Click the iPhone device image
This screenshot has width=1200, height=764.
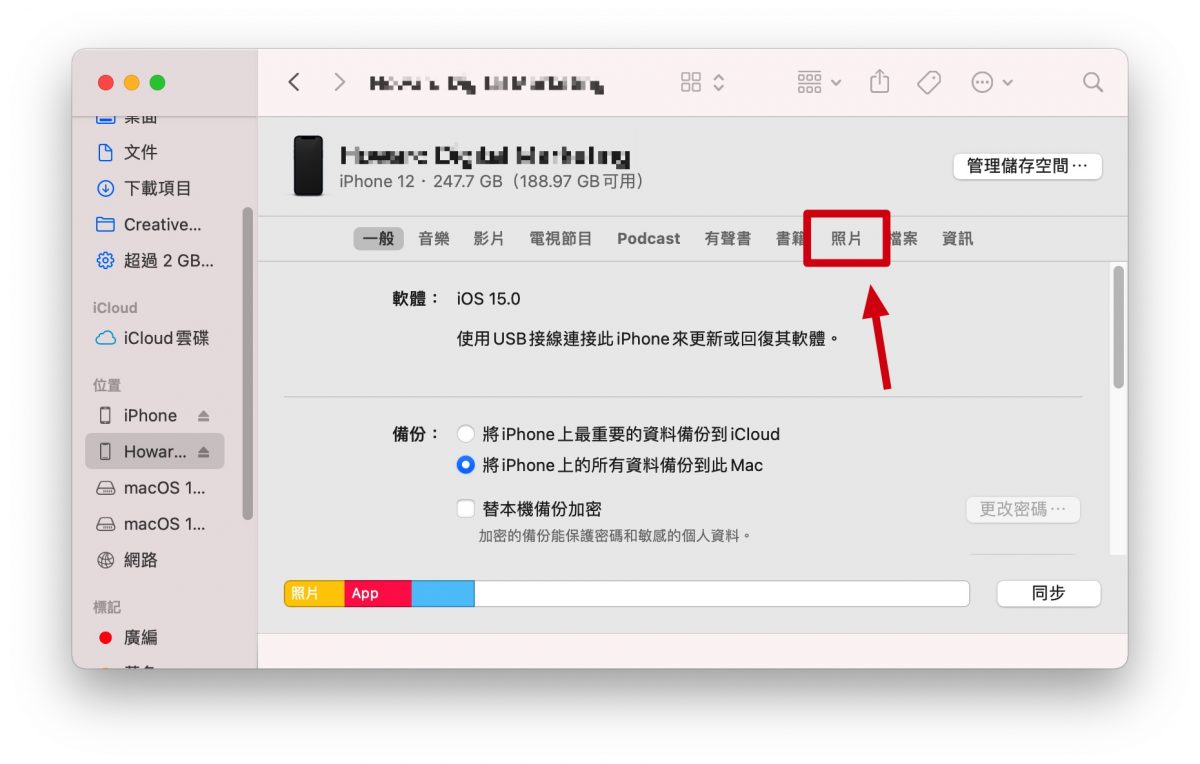click(x=308, y=166)
